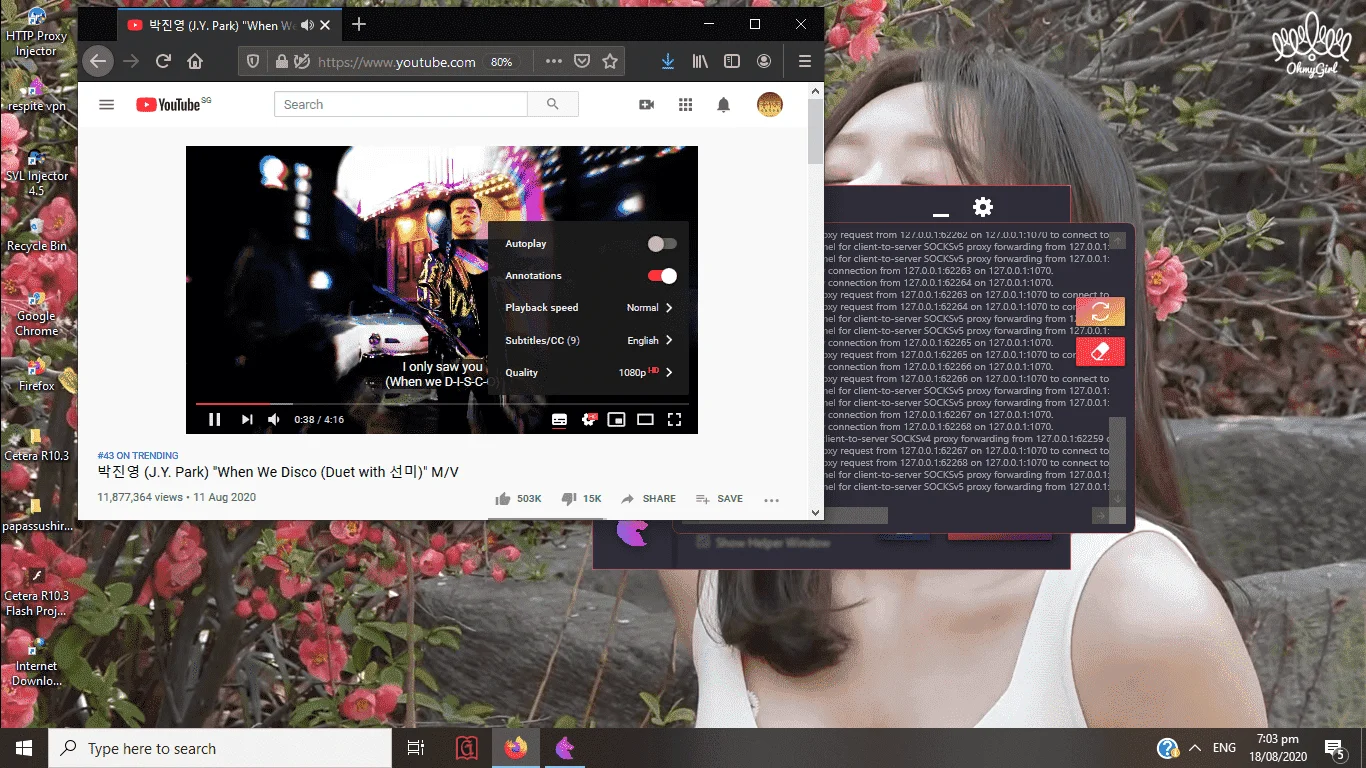This screenshot has height=768, width=1366.
Task: Save page to Pocket icon
Action: 582,62
